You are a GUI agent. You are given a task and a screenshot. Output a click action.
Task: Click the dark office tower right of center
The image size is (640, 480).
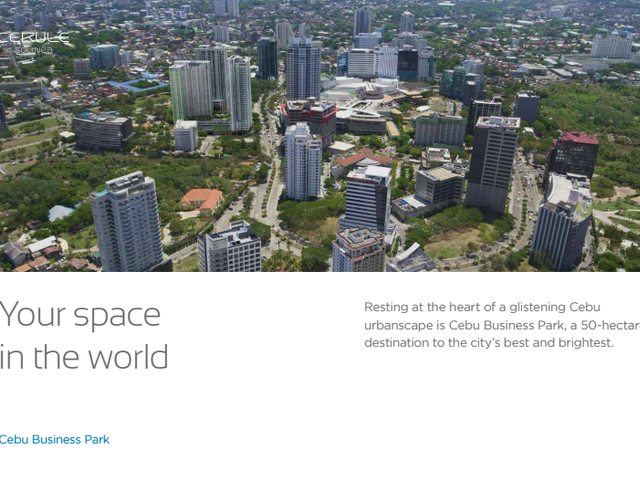492,165
